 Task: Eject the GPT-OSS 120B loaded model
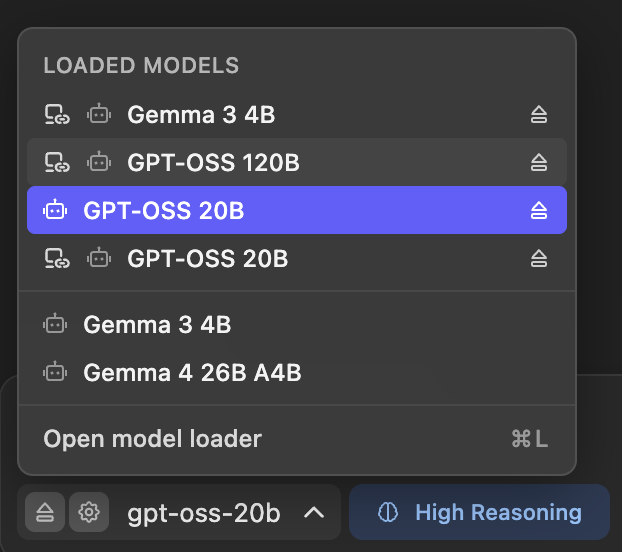[x=539, y=162]
